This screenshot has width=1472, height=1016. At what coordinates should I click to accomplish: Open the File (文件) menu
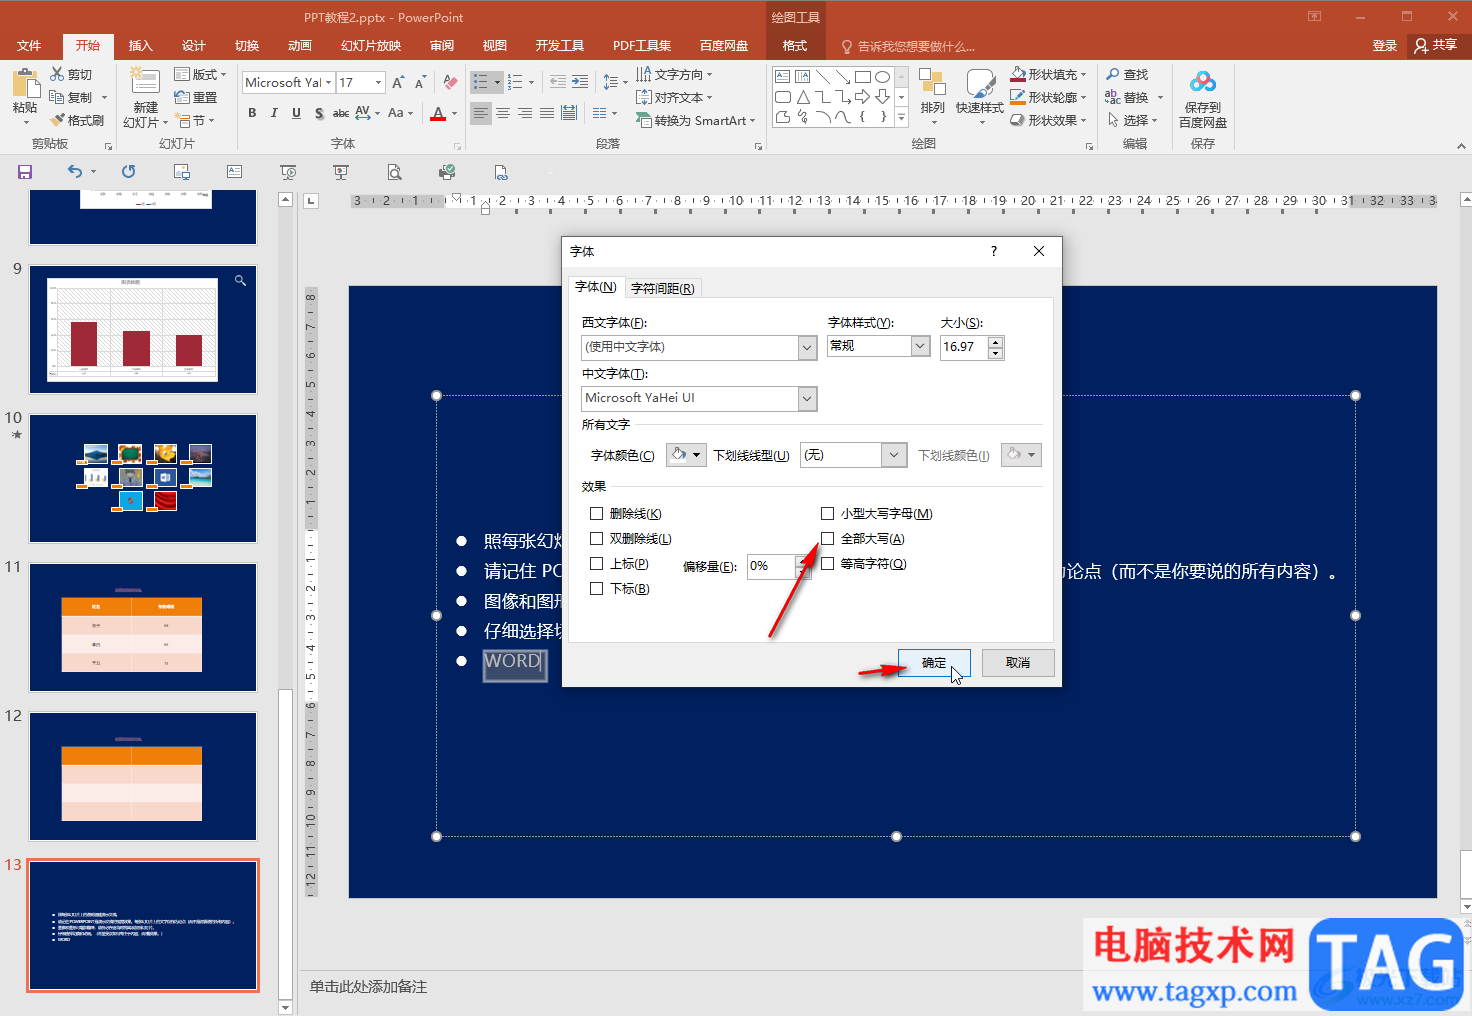click(x=29, y=46)
